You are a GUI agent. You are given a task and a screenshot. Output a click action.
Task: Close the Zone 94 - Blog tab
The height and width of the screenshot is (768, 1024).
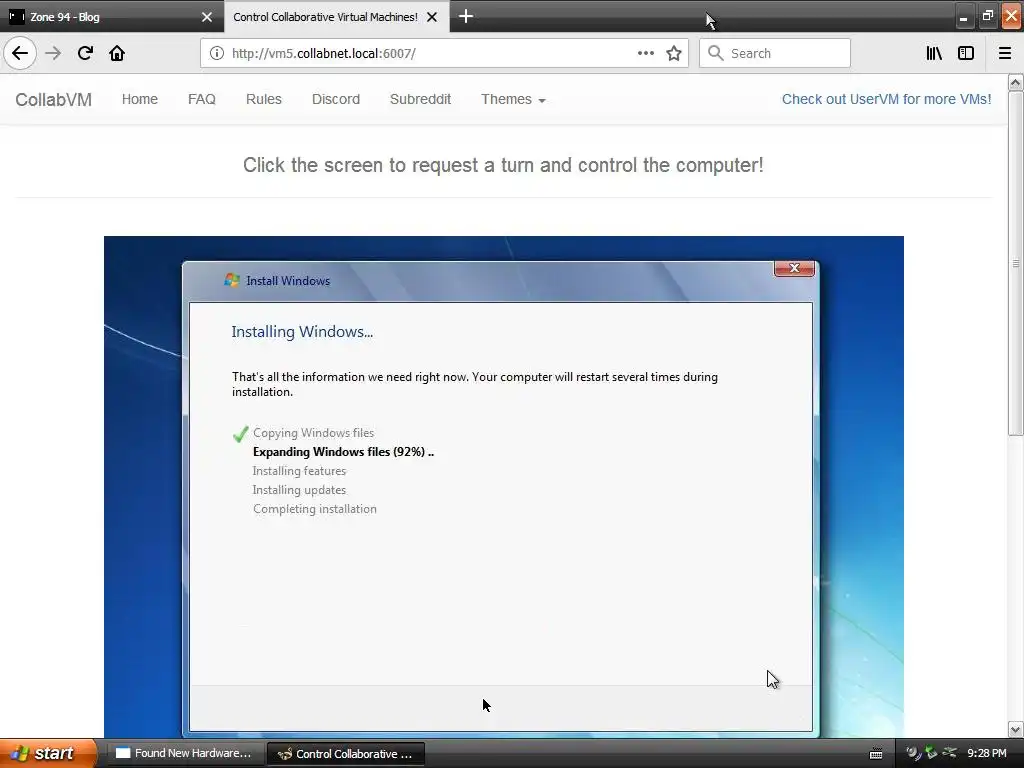[207, 17]
